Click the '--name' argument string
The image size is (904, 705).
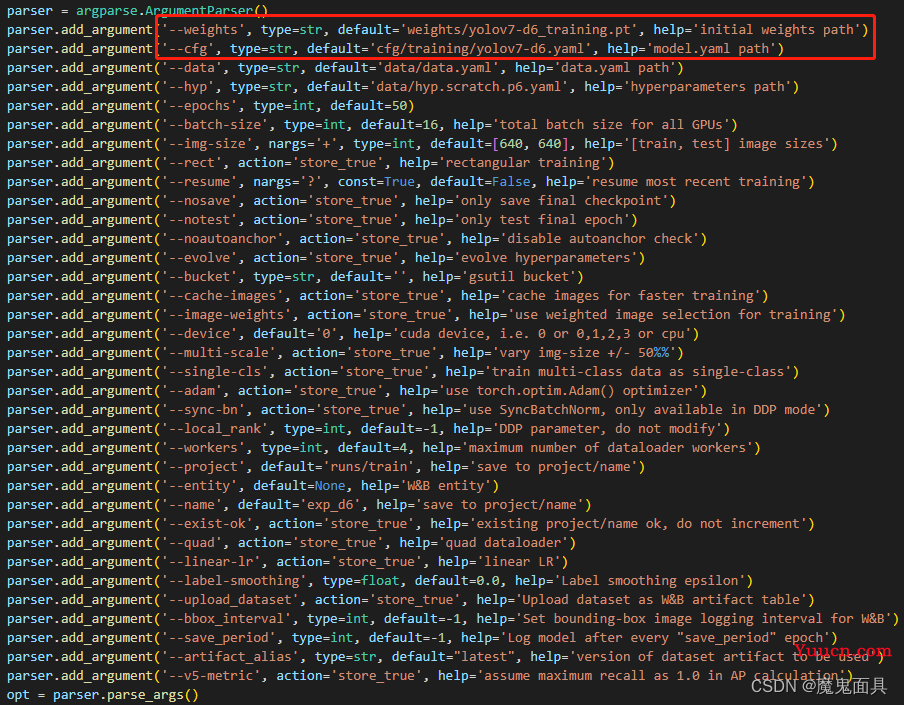click(191, 506)
